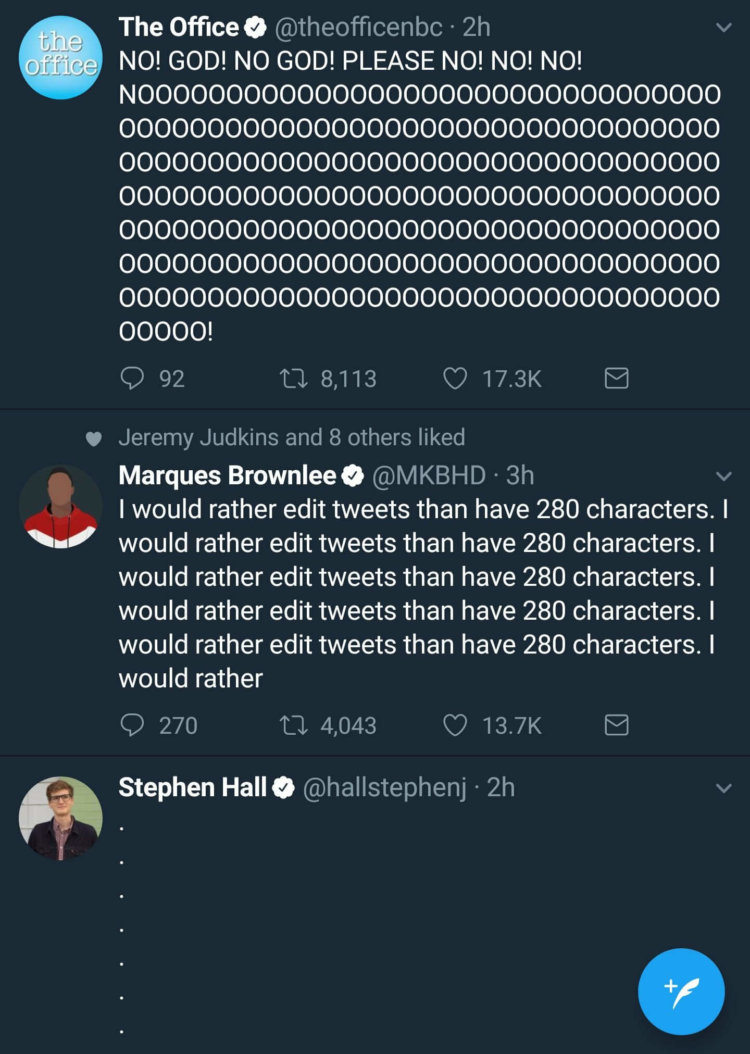Retweet Marques Brownlee's tweet

pyautogui.click(x=297, y=725)
